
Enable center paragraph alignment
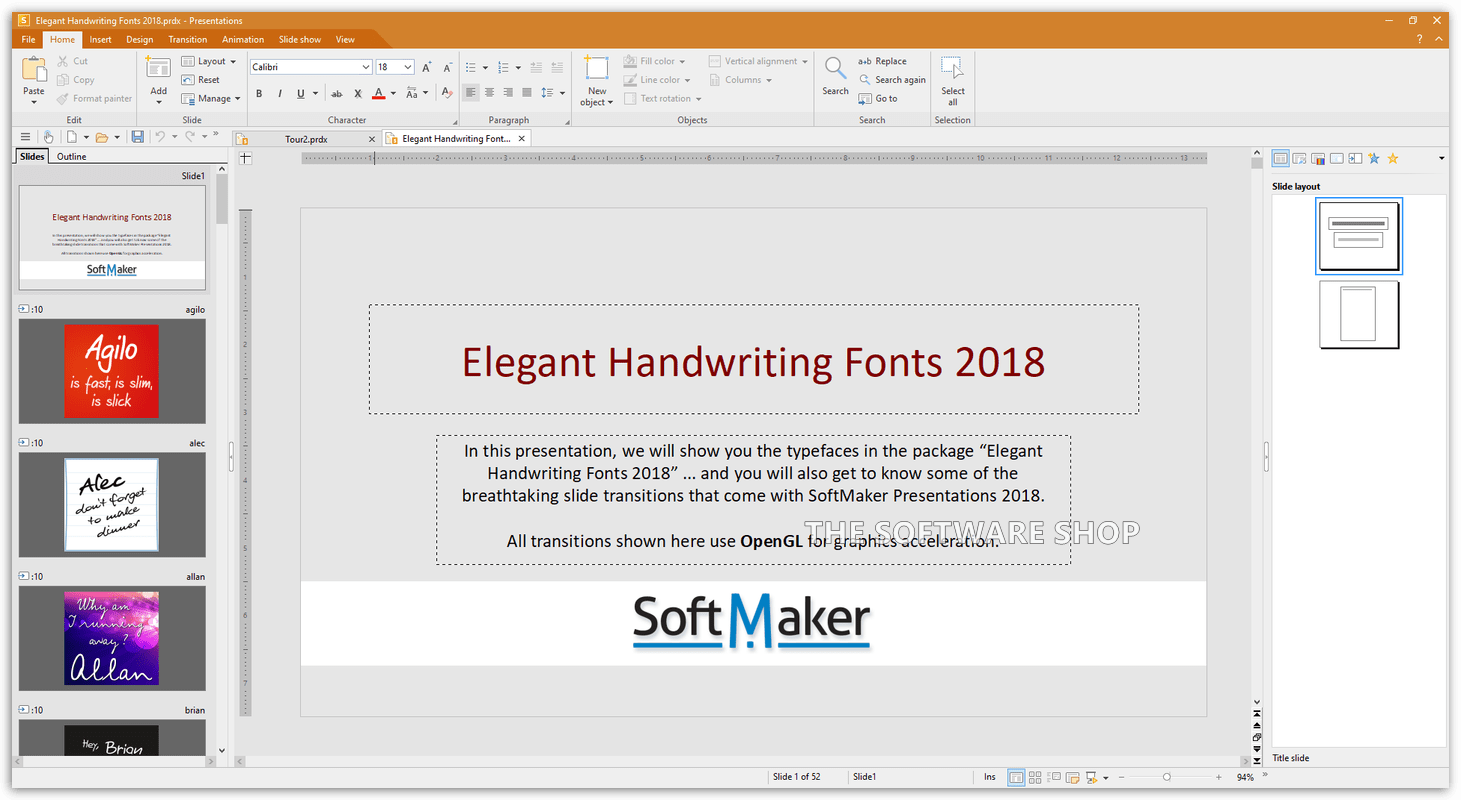(x=490, y=93)
